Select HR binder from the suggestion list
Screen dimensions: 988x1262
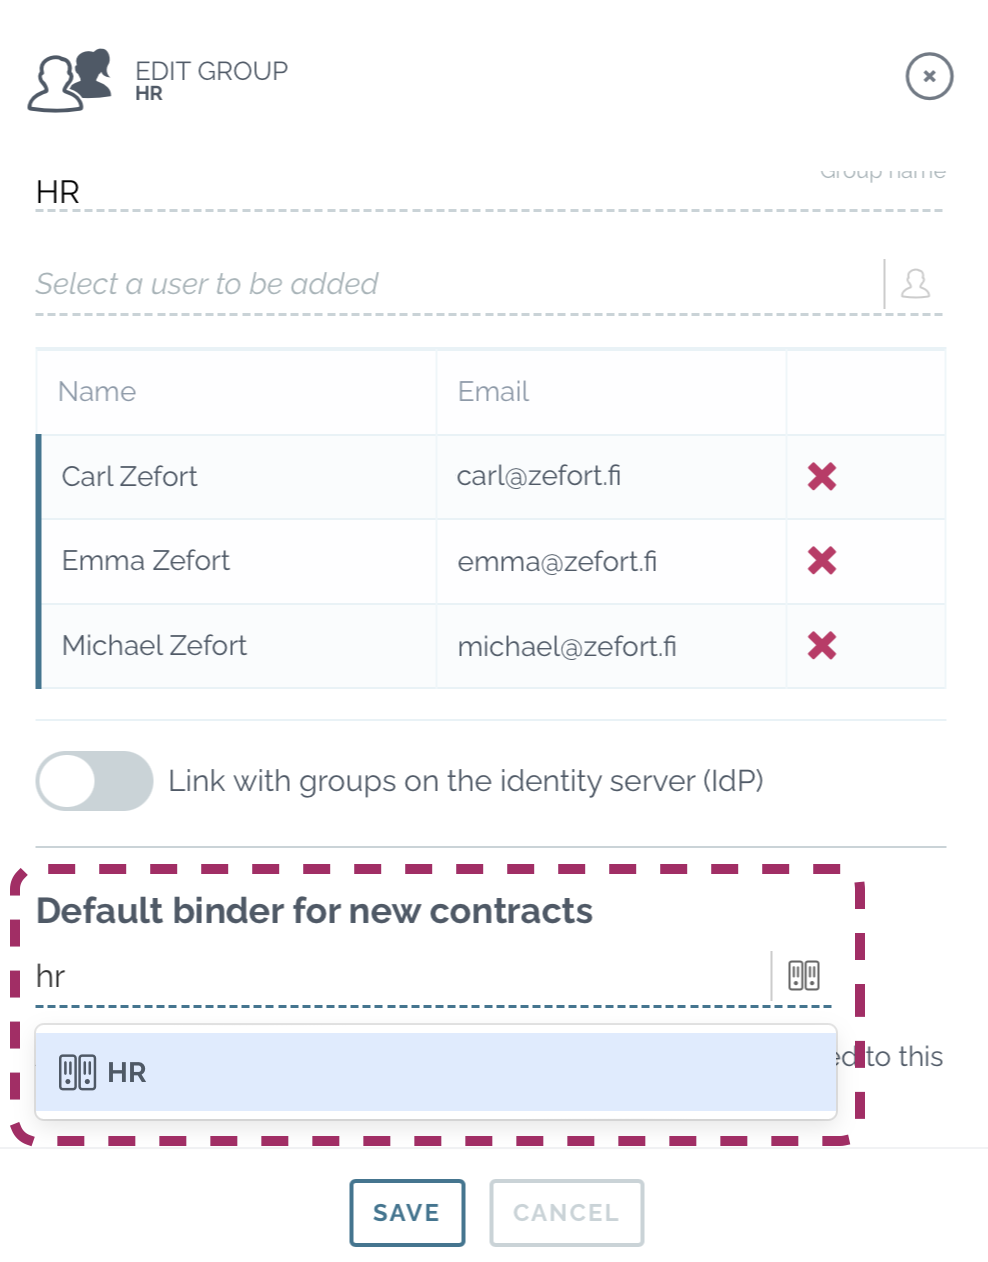(x=436, y=1072)
